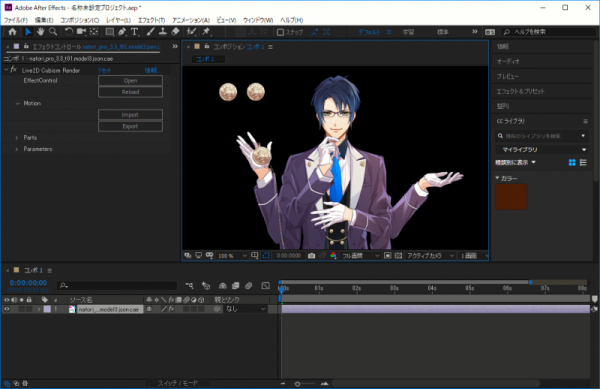
Task: Click the natori layer label color swatch
Action: point(47,309)
